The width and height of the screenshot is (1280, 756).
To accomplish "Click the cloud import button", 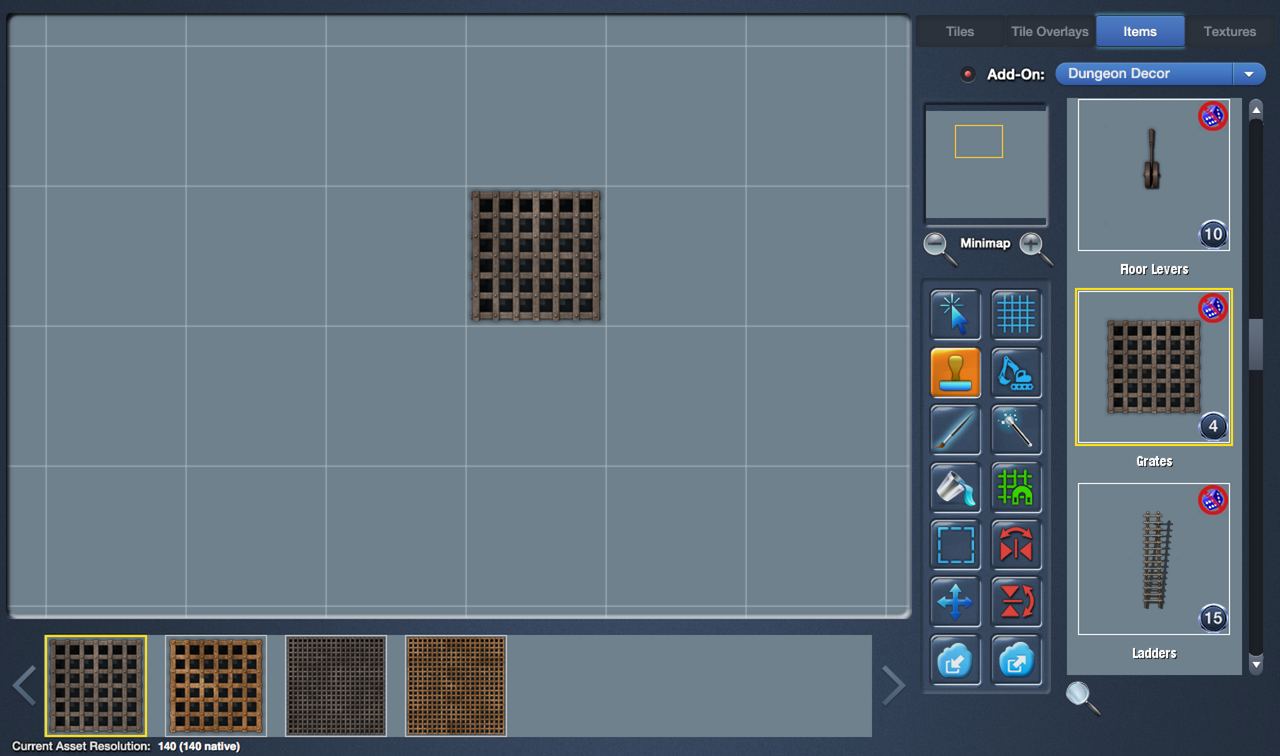I will coord(955,660).
